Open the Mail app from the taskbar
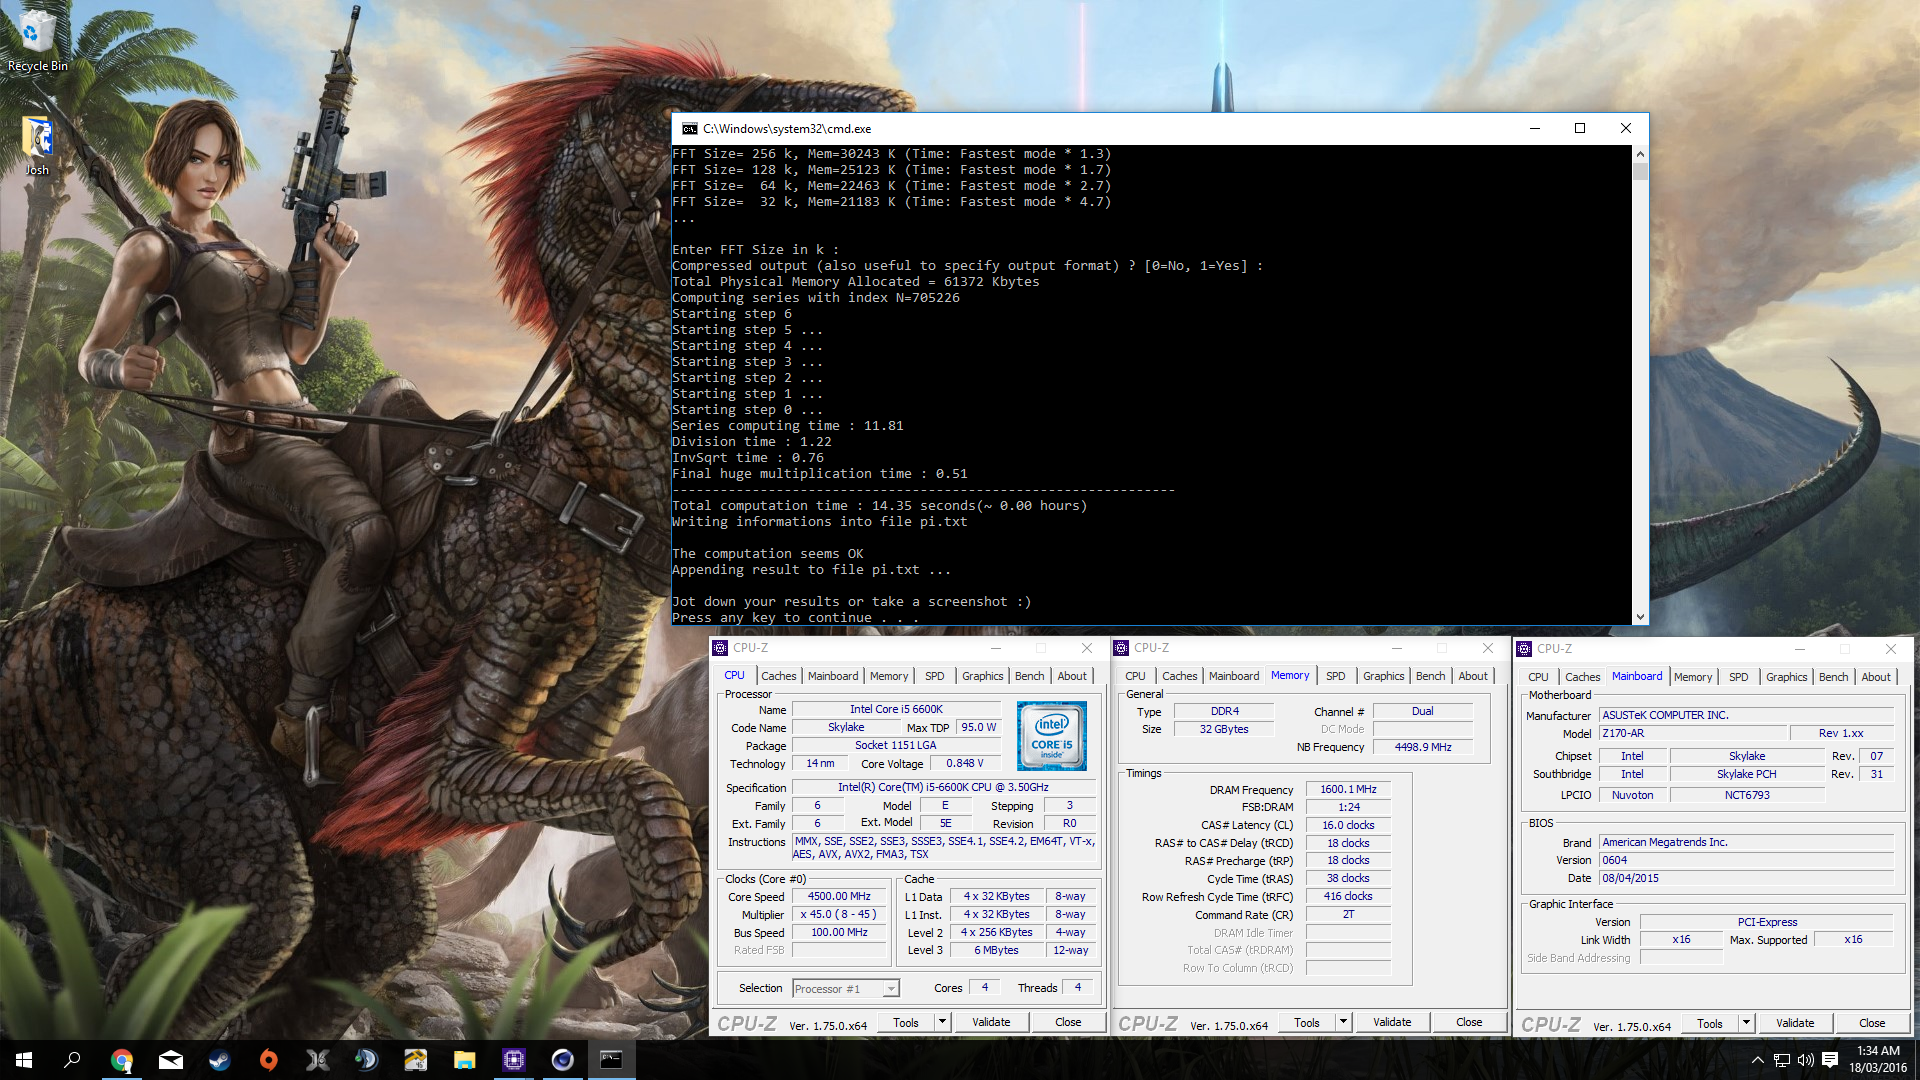 (x=171, y=1060)
